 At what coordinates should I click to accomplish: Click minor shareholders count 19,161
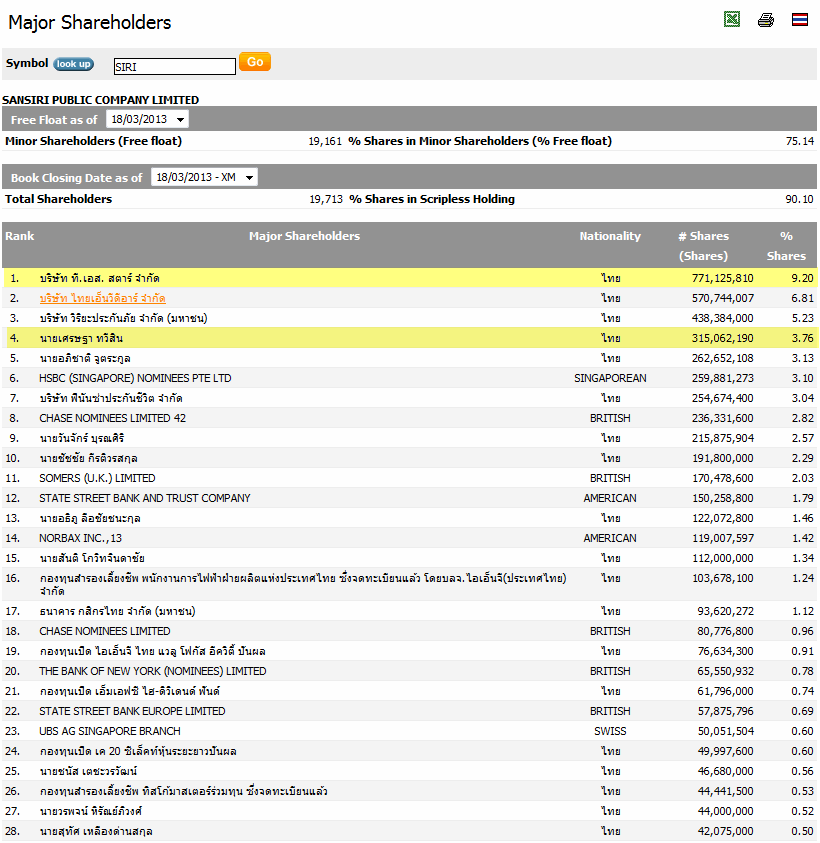point(325,141)
